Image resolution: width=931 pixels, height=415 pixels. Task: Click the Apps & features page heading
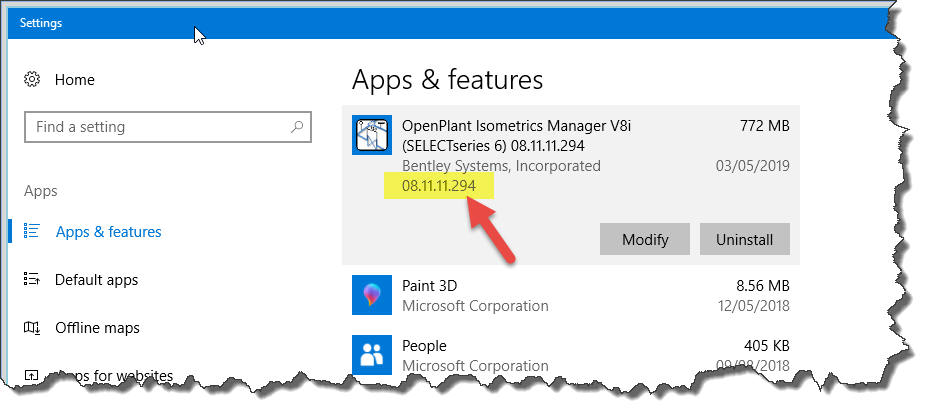pos(447,80)
